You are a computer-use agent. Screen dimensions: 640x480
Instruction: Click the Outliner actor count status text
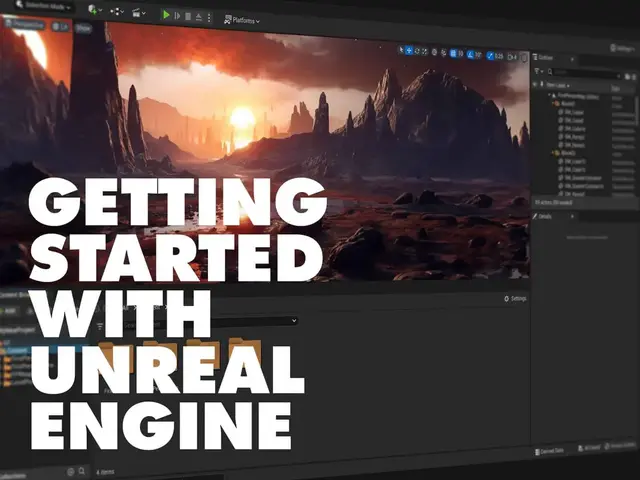pyautogui.click(x=553, y=202)
